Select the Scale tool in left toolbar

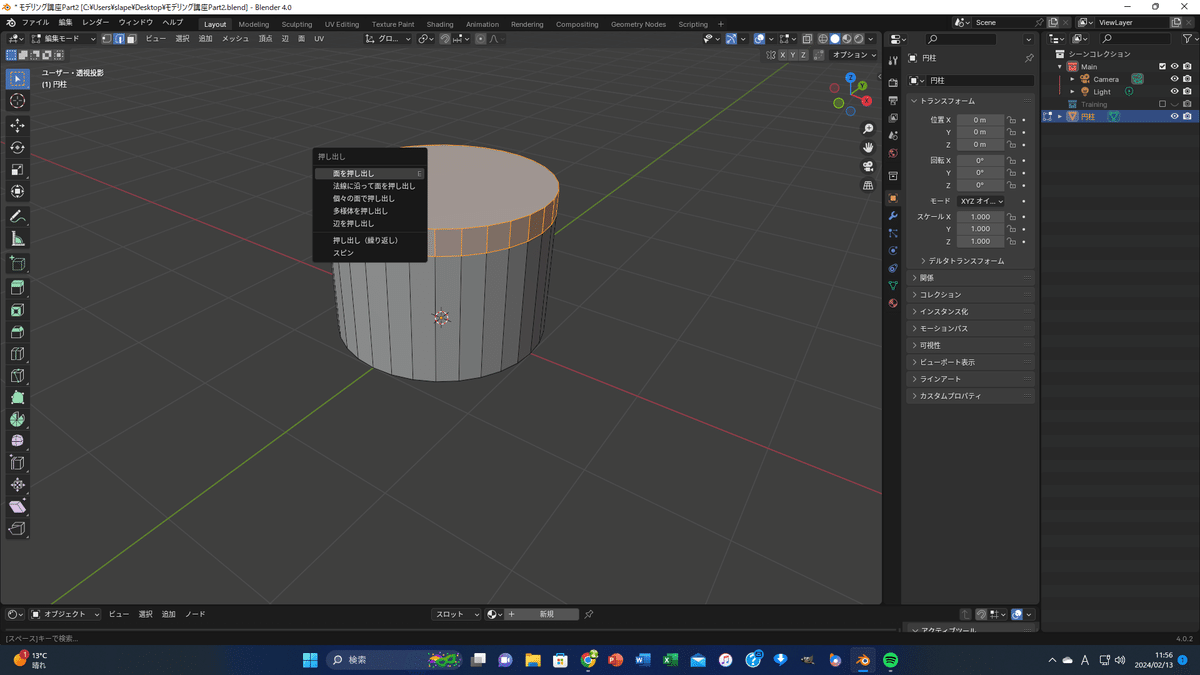[x=18, y=169]
